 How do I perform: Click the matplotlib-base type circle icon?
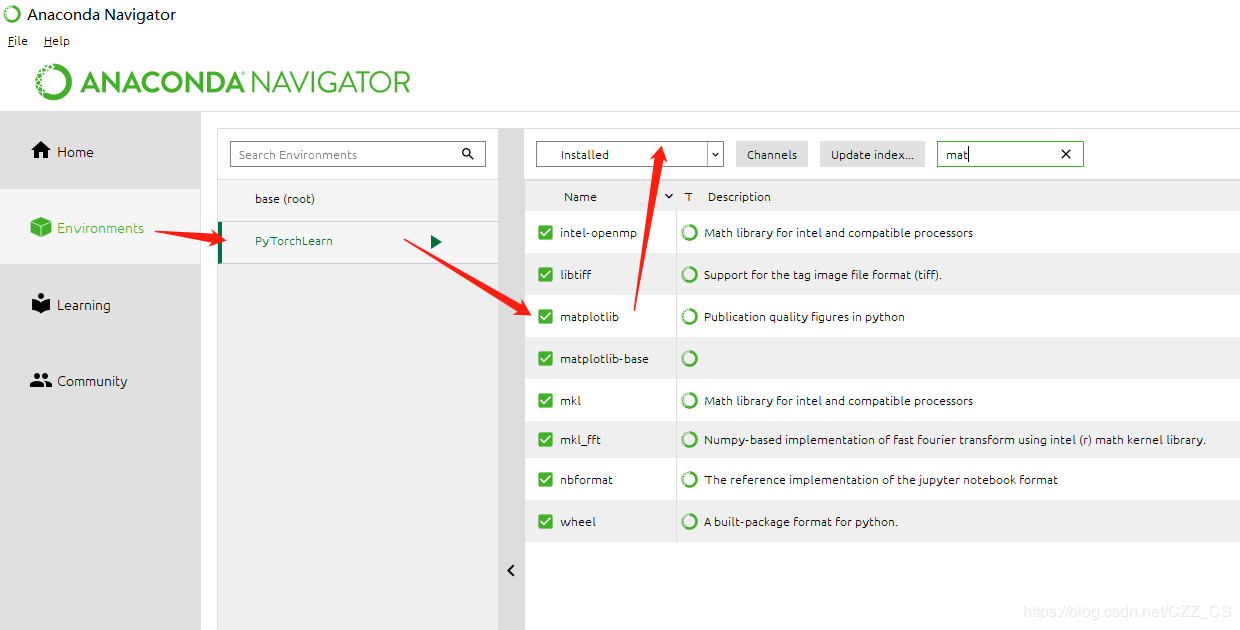click(689, 358)
